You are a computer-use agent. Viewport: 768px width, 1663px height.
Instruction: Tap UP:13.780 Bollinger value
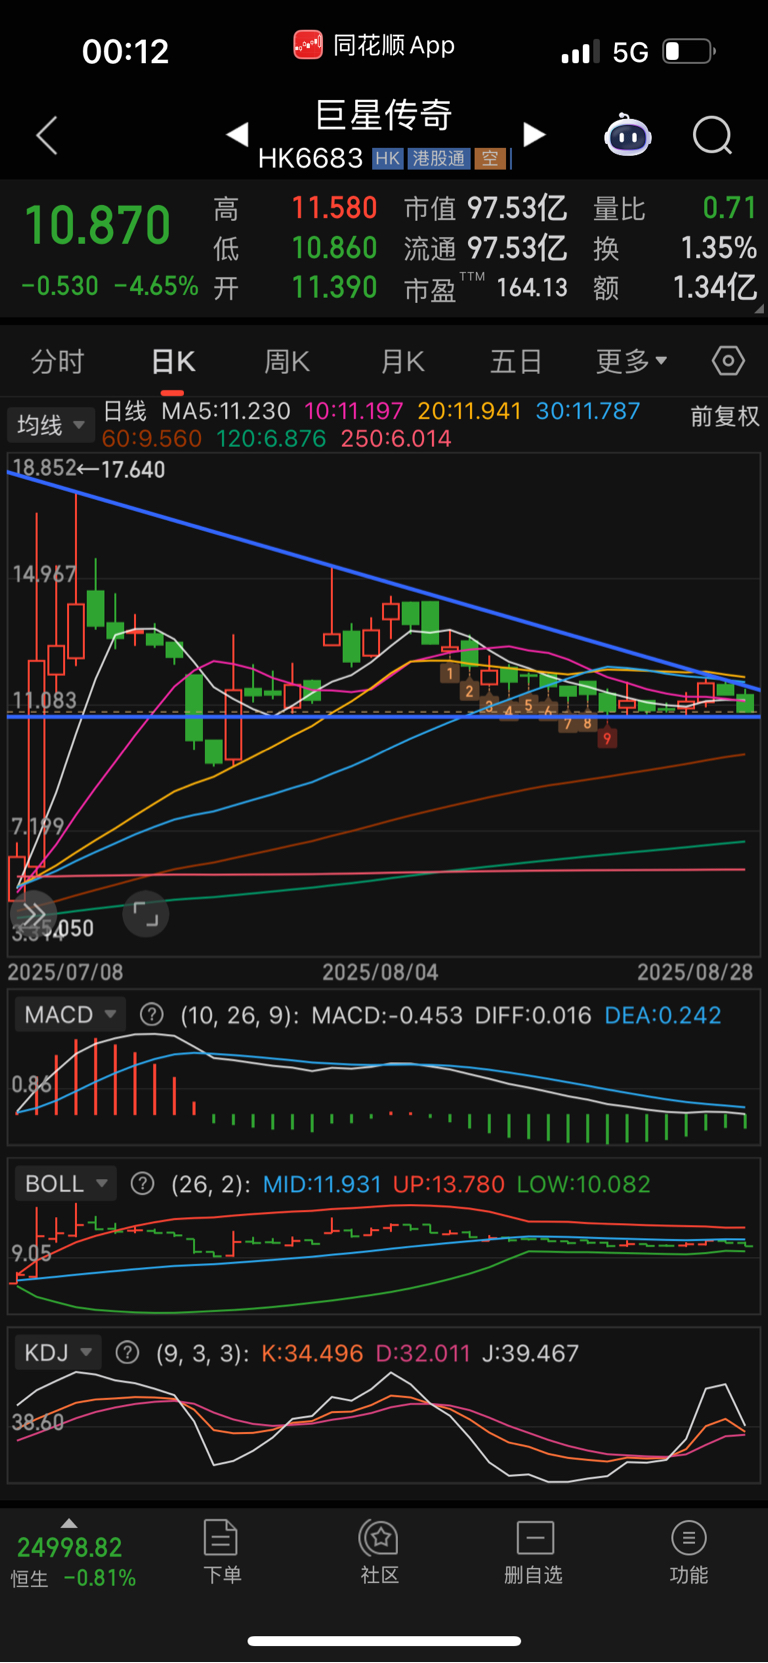point(449,1184)
